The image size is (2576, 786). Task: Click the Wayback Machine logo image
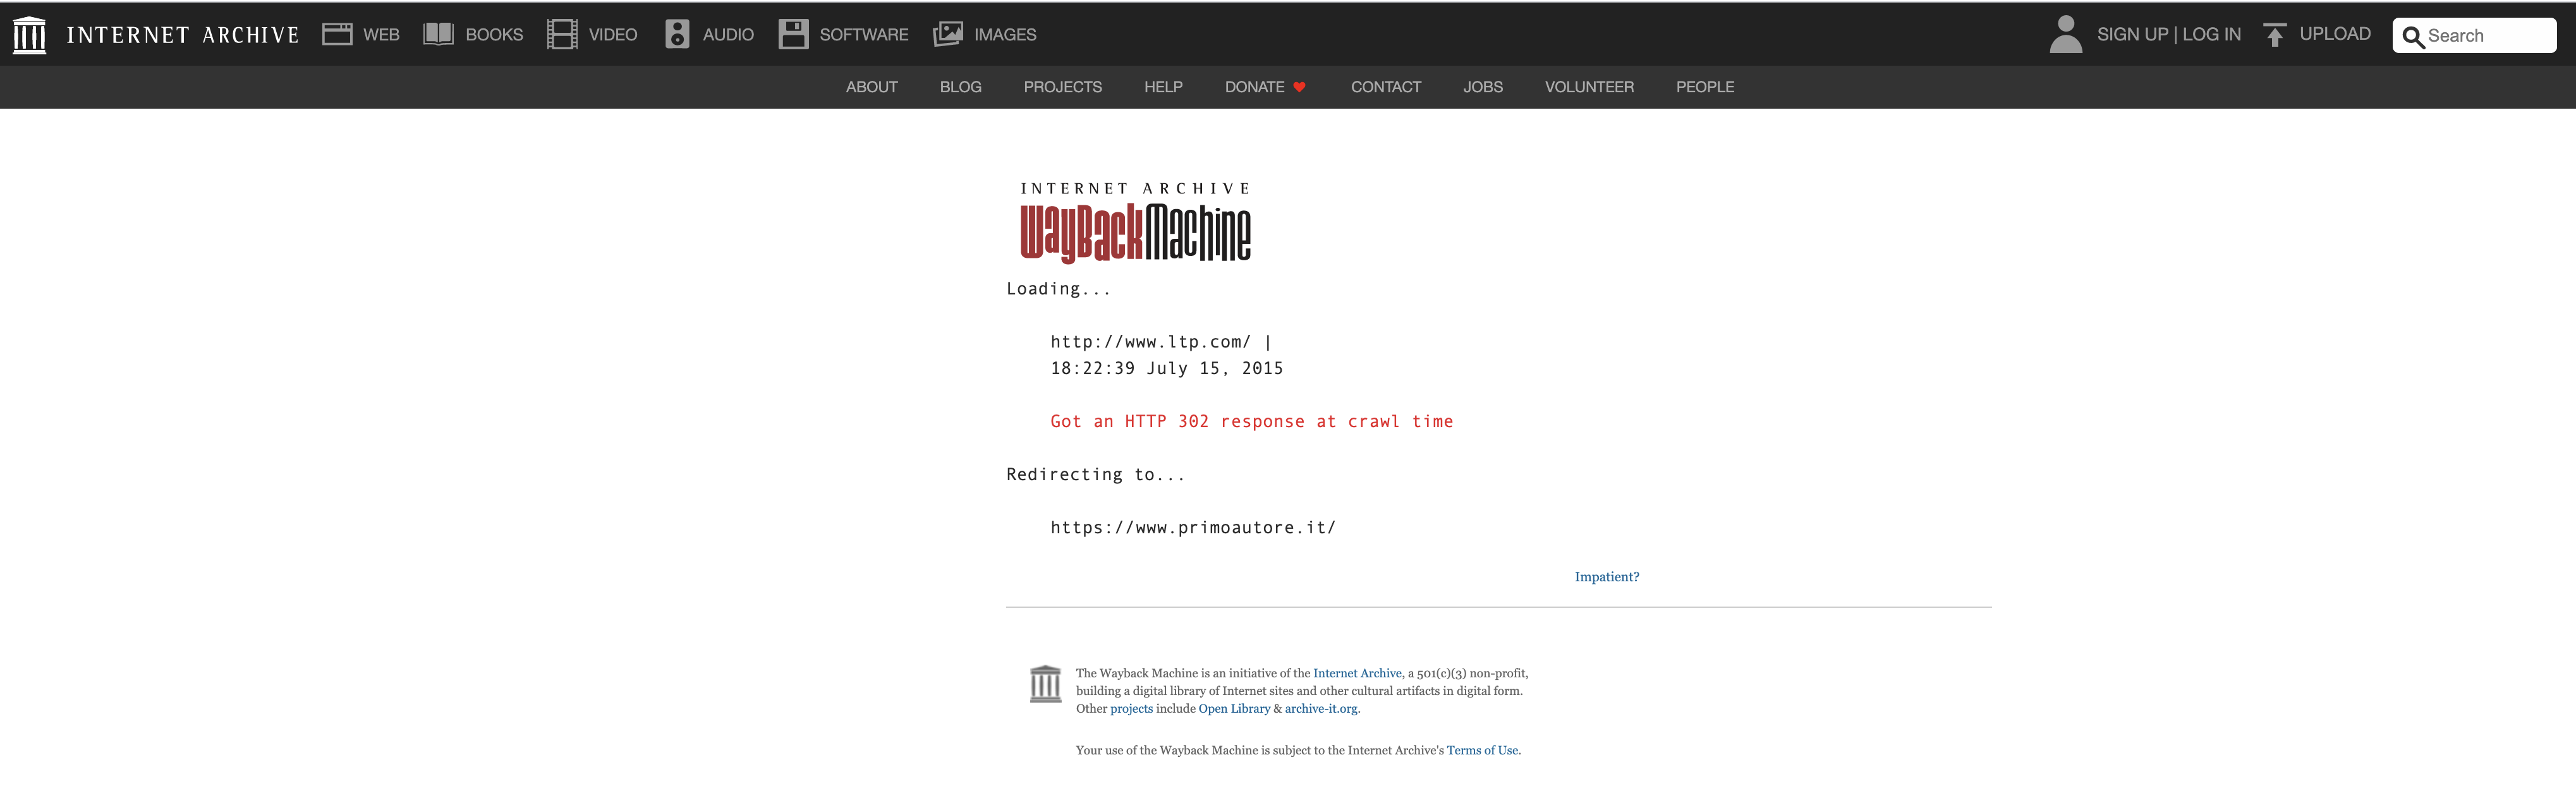pyautogui.click(x=1135, y=223)
